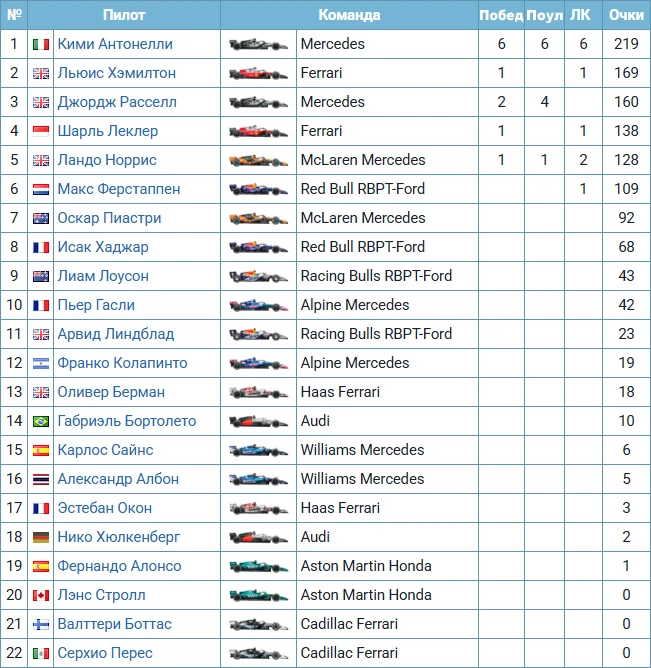Click the Monaco flag beside Шарль Леклер
651x668 pixels.
coord(41,131)
